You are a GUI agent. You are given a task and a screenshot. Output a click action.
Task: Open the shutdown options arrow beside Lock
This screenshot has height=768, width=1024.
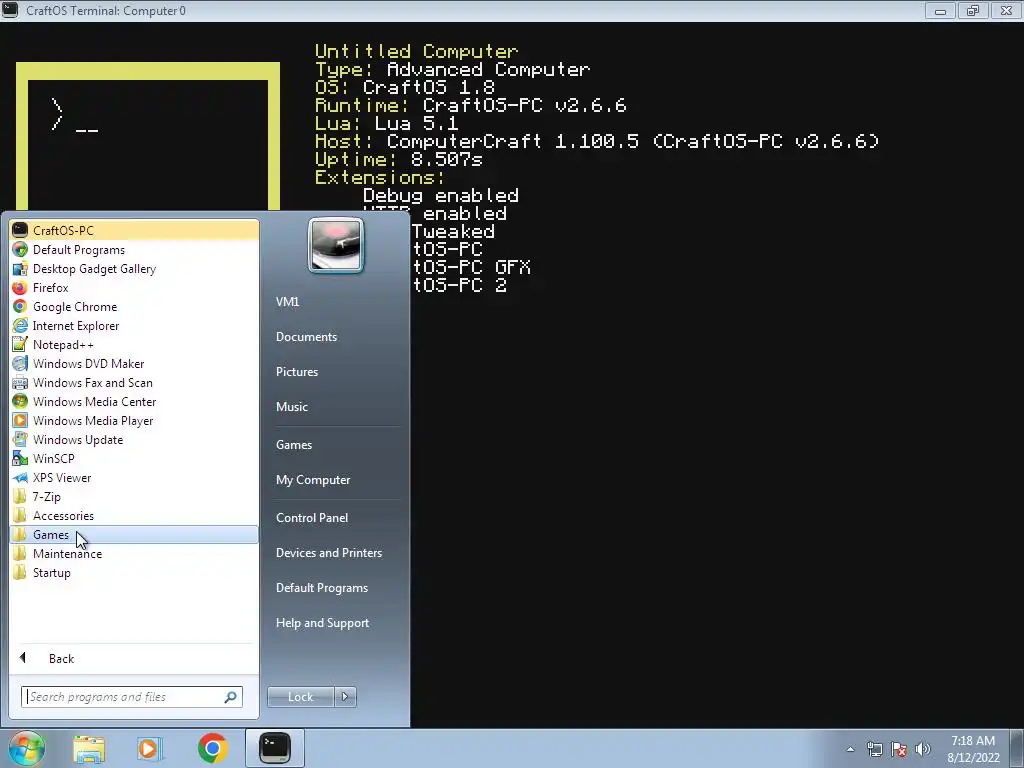click(345, 697)
